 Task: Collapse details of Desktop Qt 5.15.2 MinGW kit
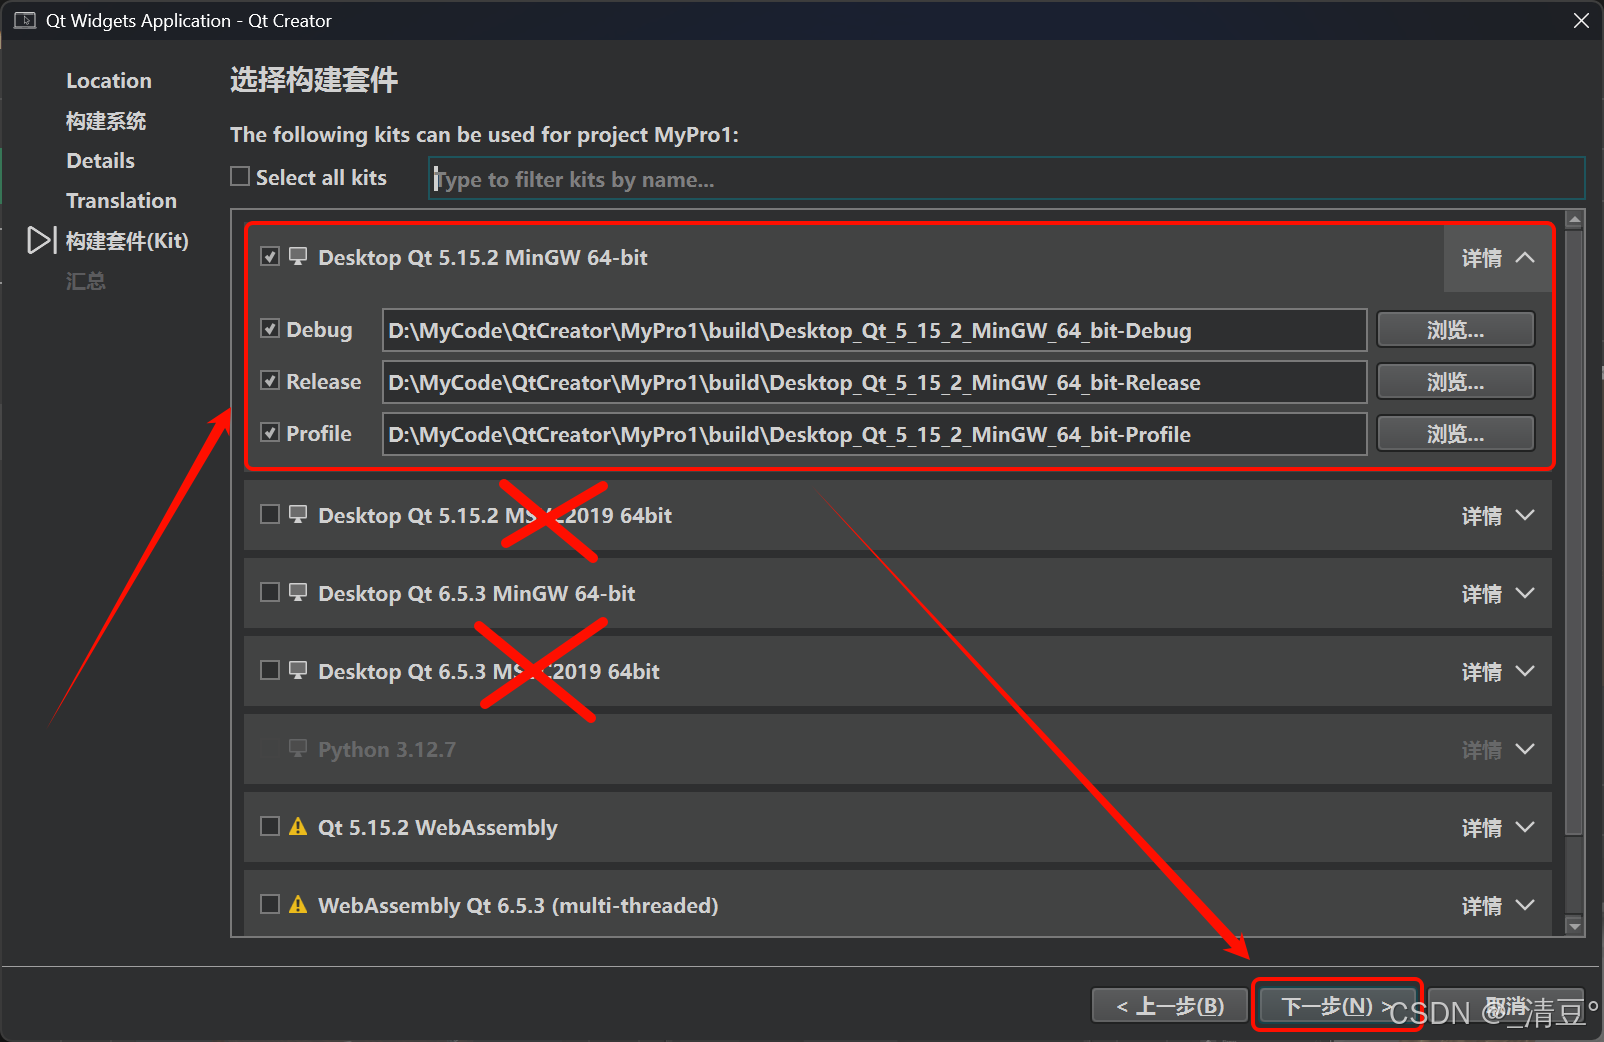[1497, 258]
